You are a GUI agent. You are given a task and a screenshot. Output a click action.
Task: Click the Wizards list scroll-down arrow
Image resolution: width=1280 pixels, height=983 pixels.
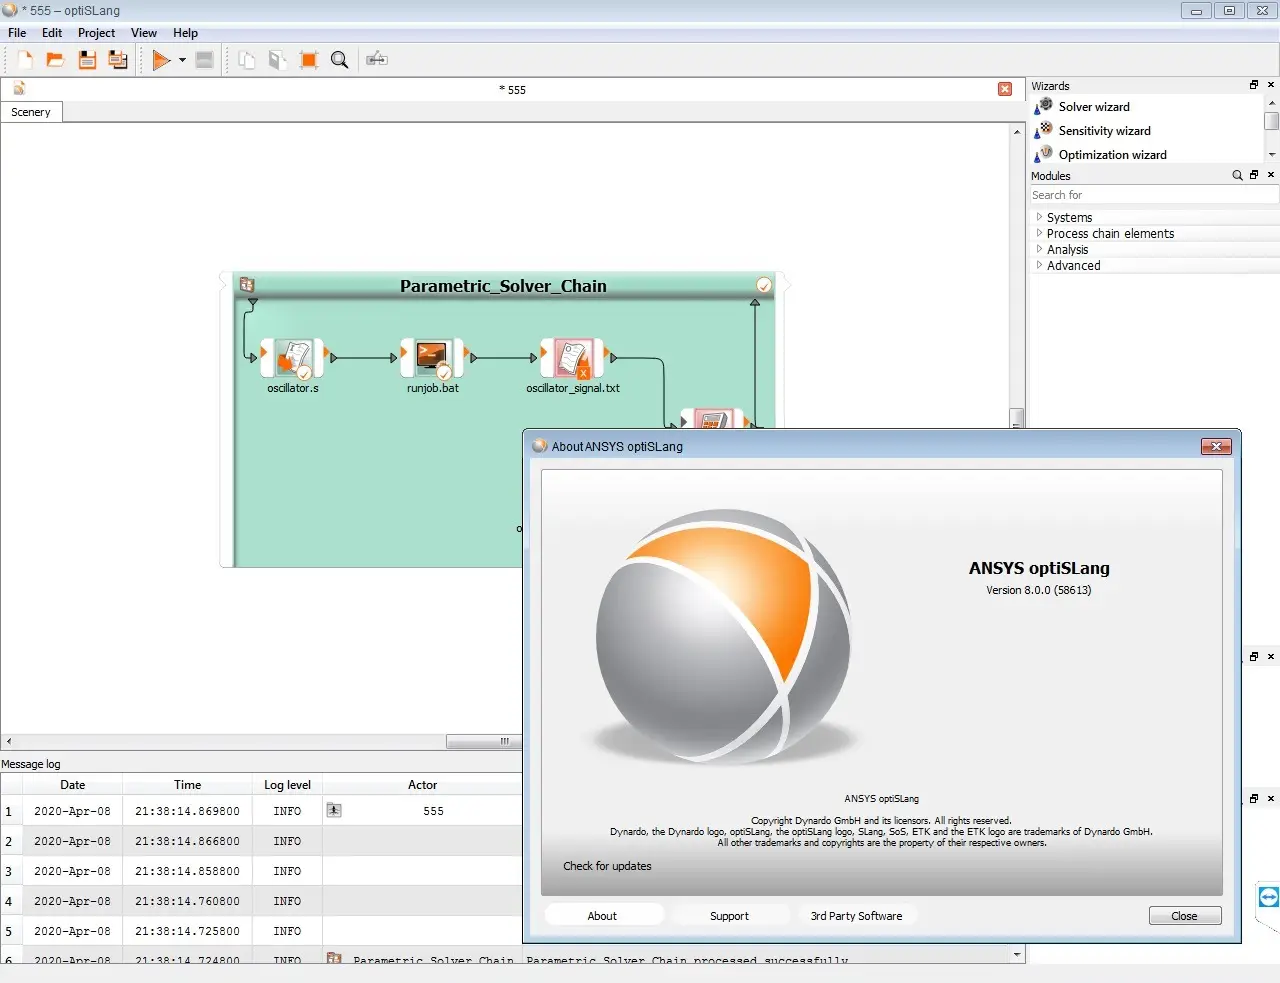coord(1272,155)
